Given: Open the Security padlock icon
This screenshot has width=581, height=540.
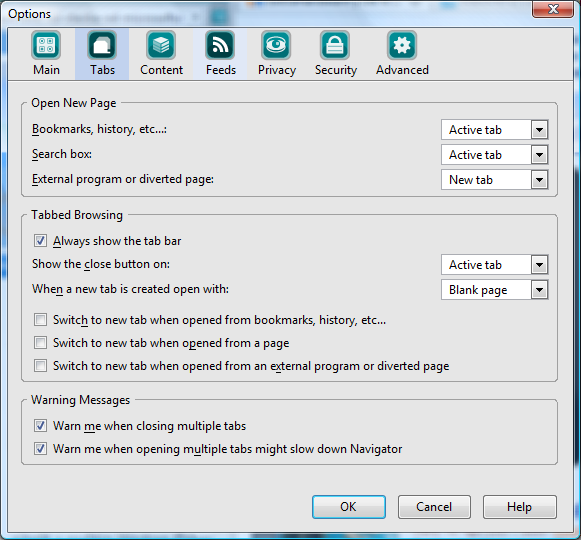Looking at the screenshot, I should pos(335,46).
